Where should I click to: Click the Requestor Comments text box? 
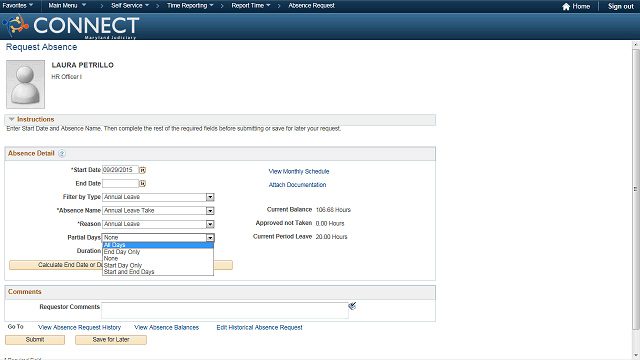tap(225, 311)
